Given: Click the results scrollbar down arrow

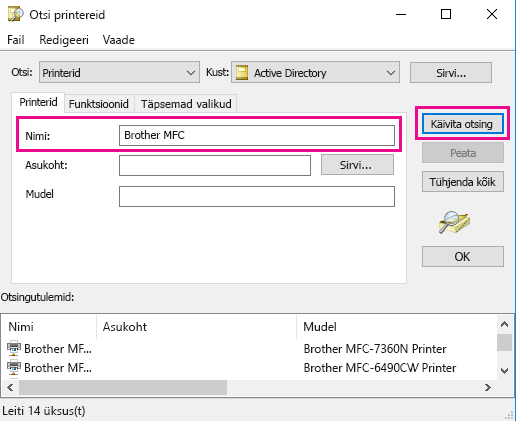Looking at the screenshot, I should pos(504,370).
